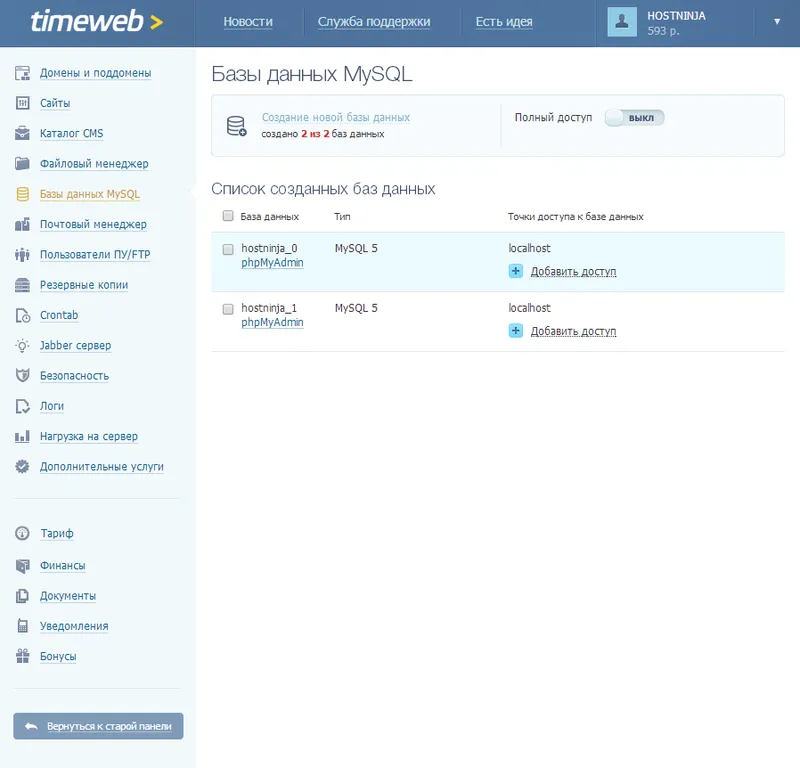Click the plus icon for hostninja_1 access

point(516,331)
